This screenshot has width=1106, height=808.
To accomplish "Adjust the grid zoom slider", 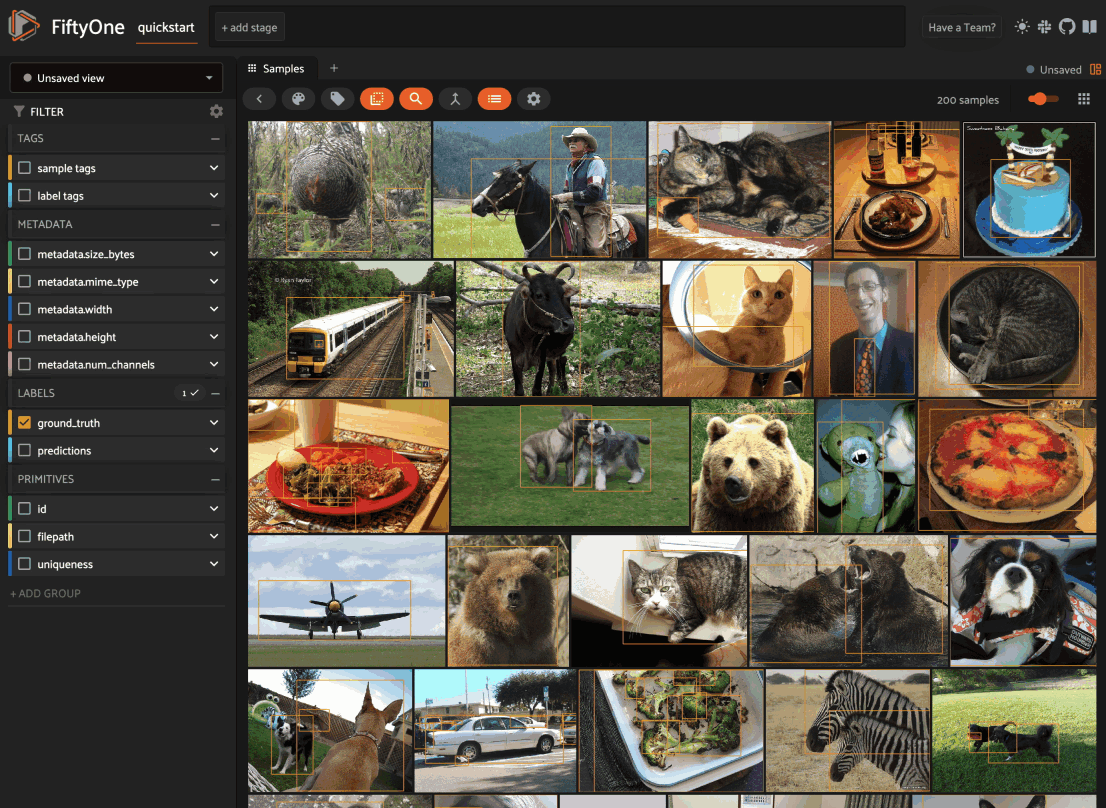I will point(1043,99).
